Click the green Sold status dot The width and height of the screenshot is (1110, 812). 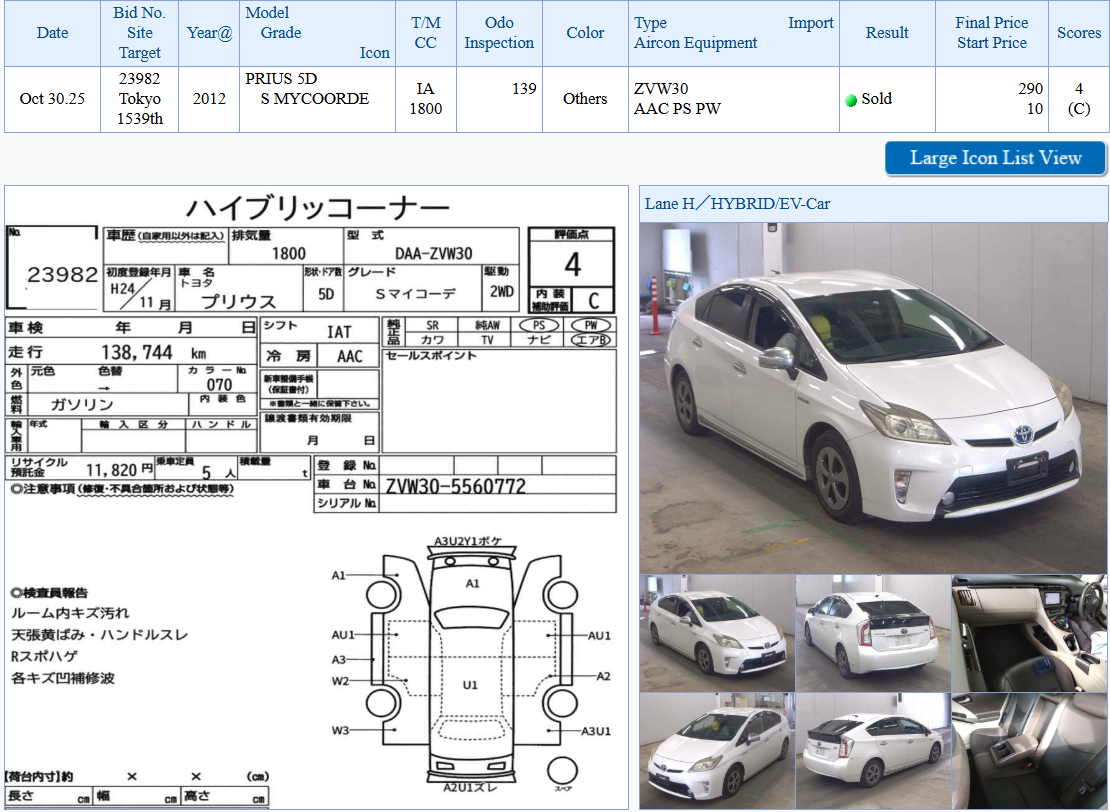pyautogui.click(x=851, y=100)
